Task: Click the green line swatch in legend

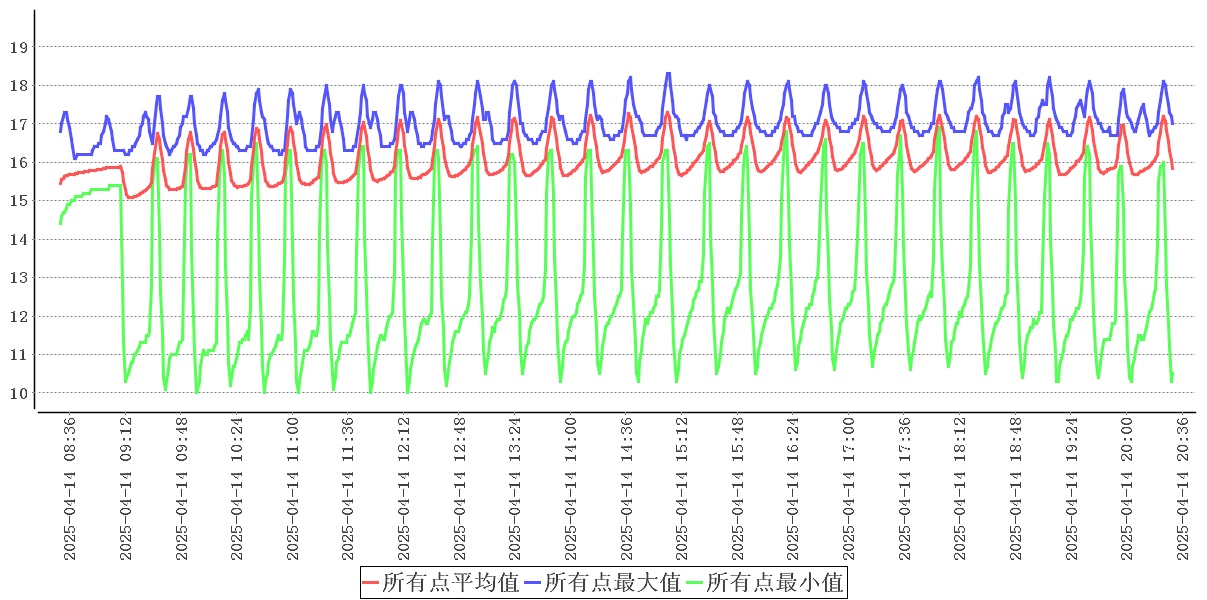Action: point(695,582)
